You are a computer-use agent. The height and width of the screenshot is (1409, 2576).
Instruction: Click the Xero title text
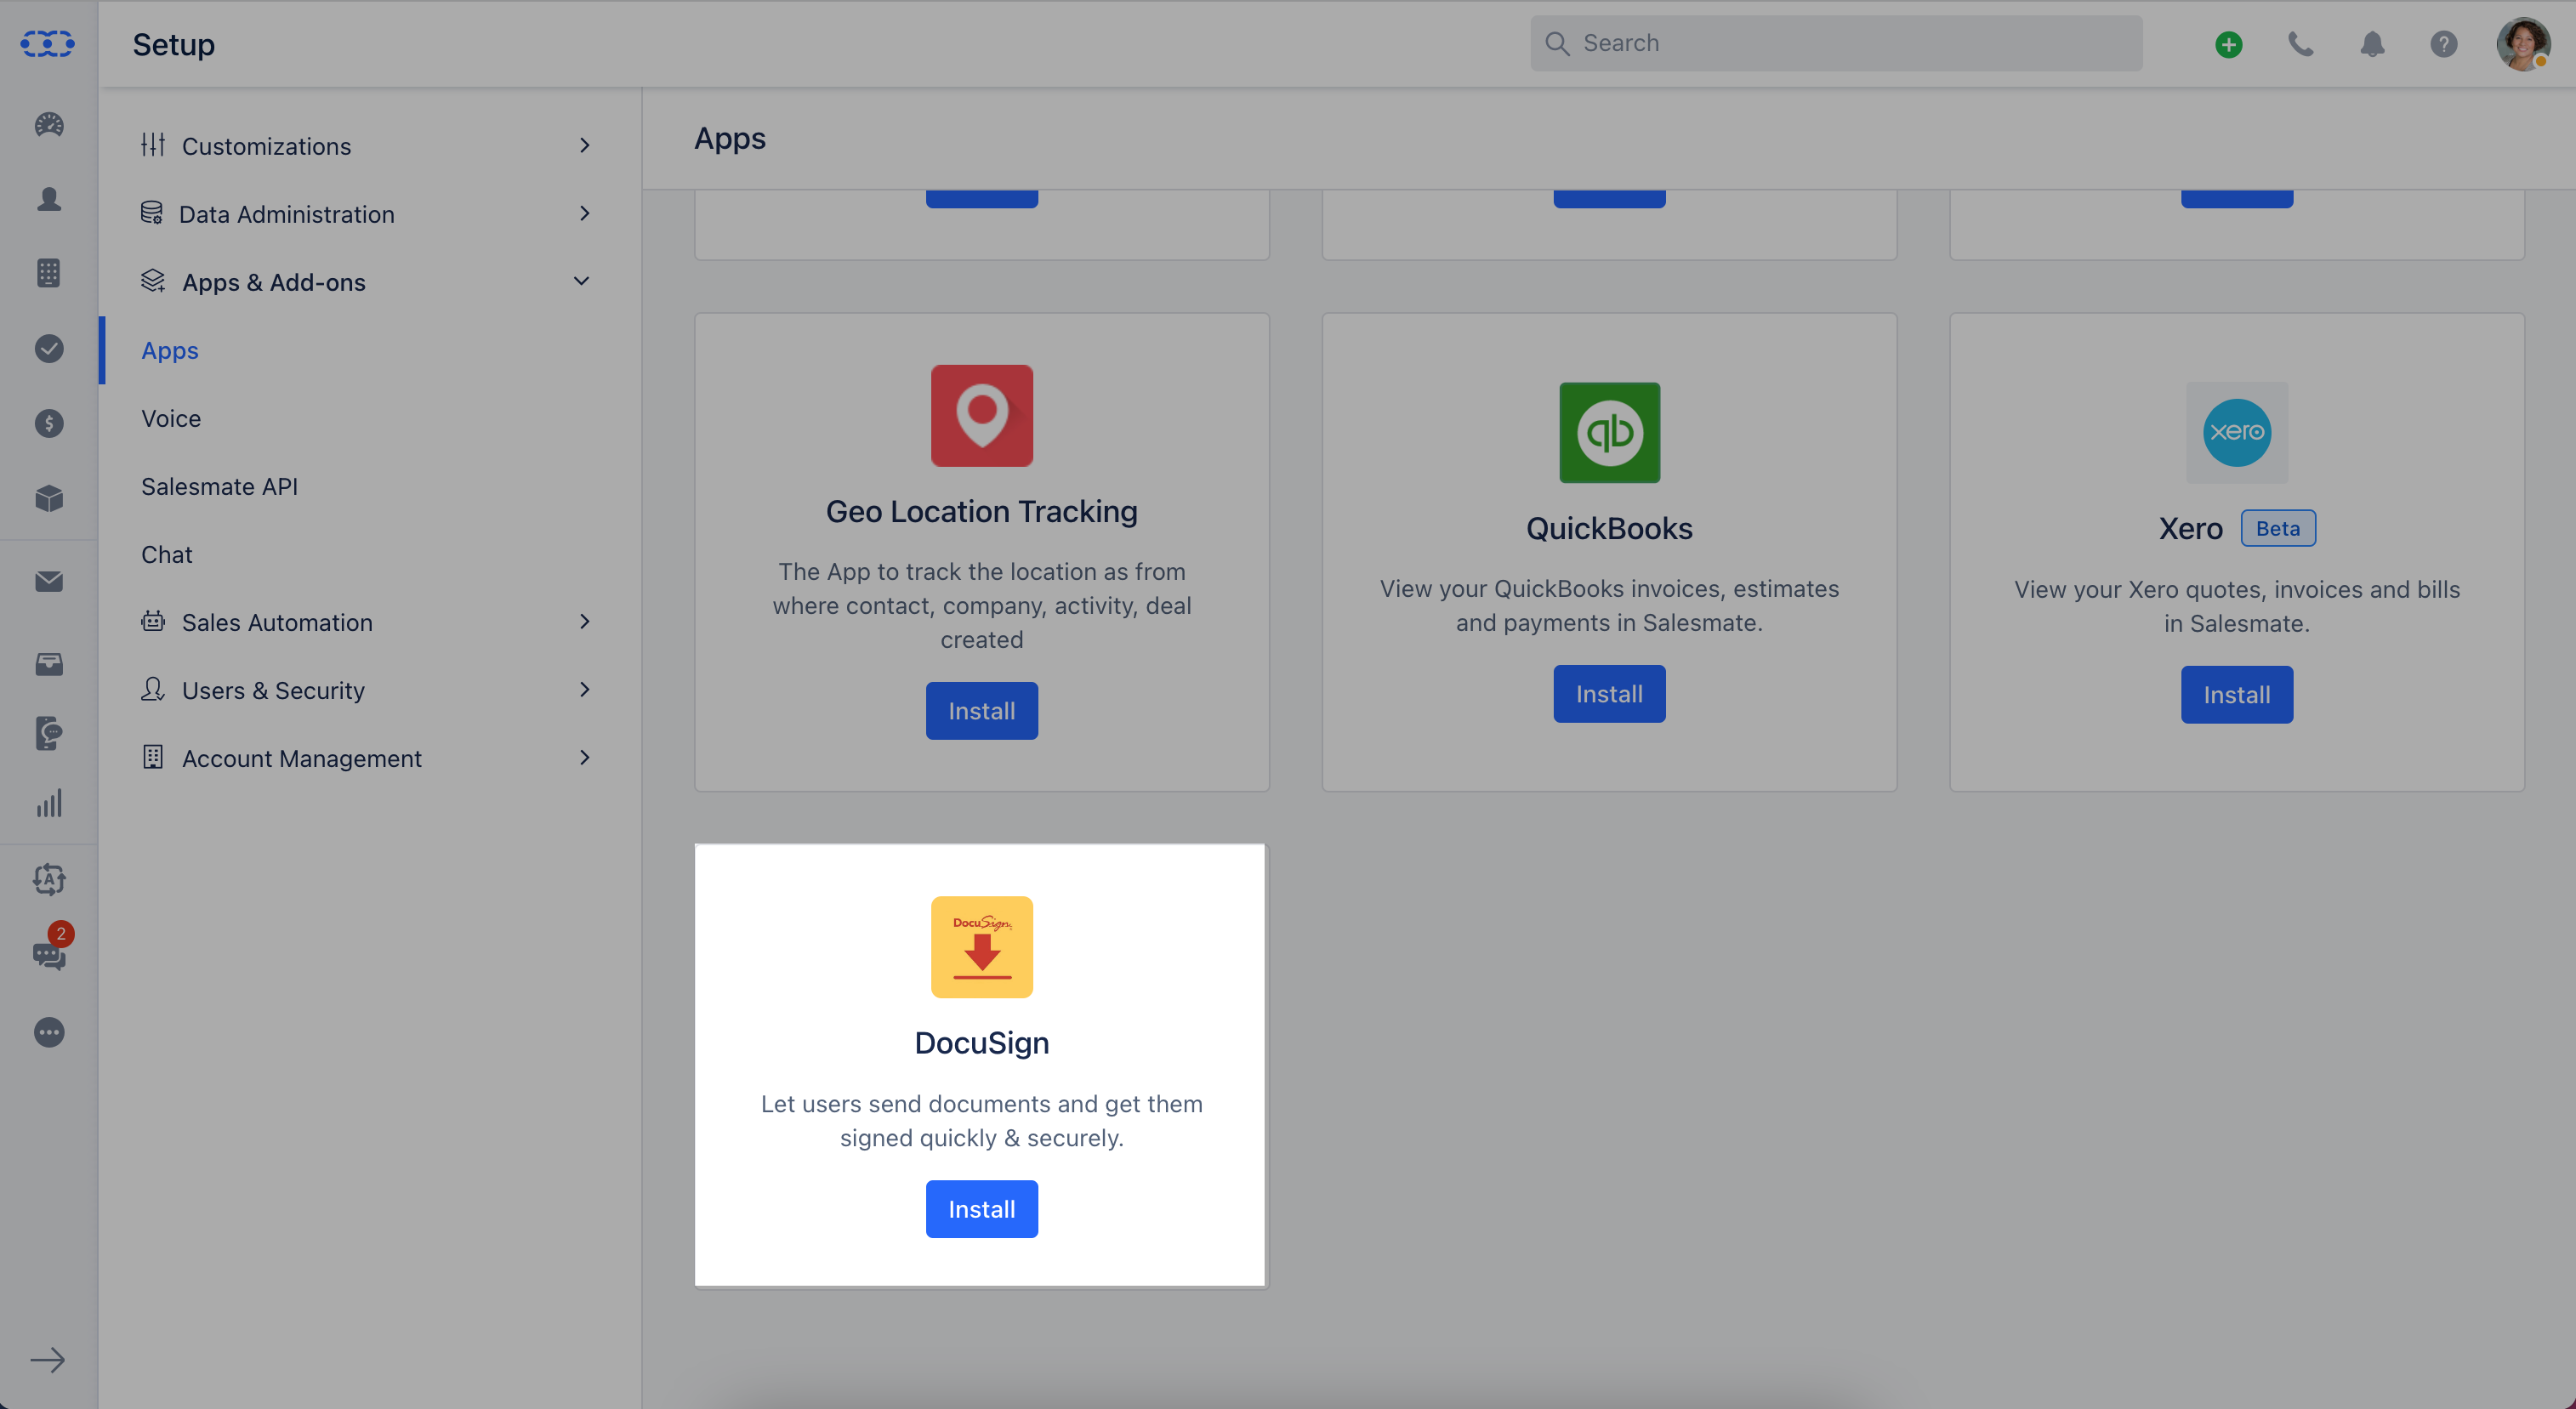[2190, 528]
